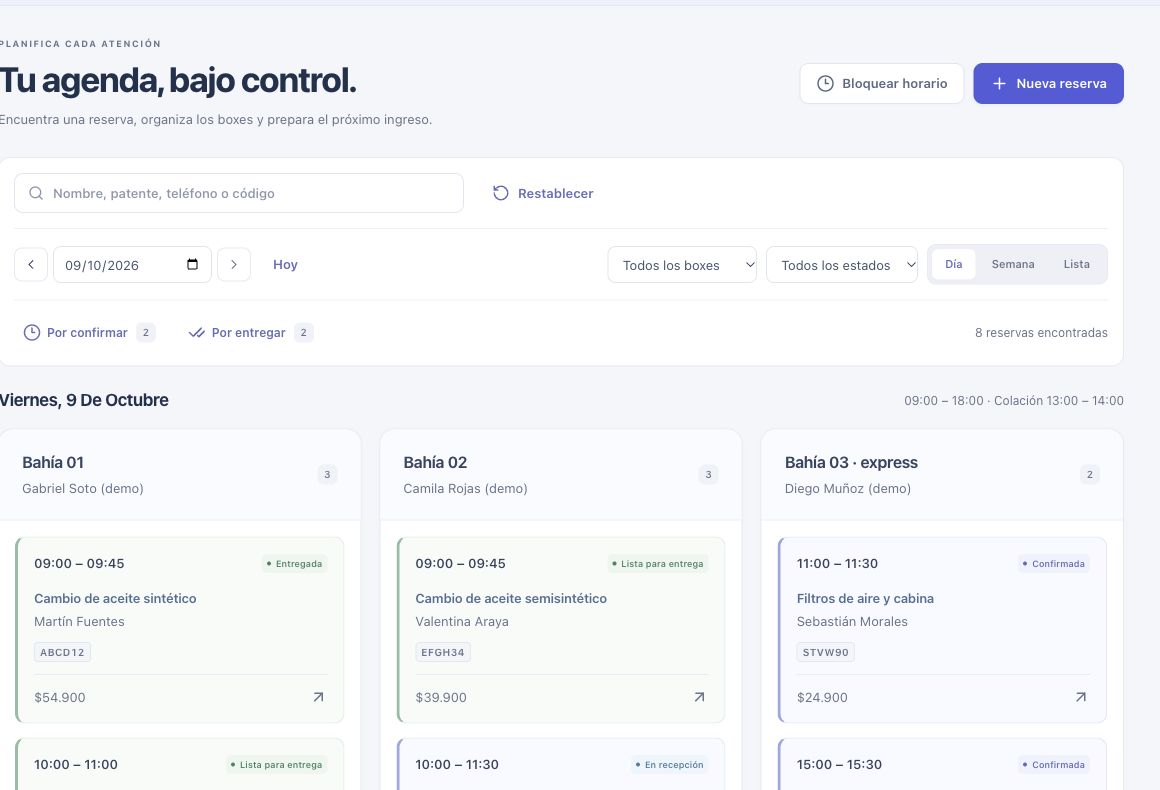Open the 10:00 – 11:30 En recepción reservation

point(561,764)
